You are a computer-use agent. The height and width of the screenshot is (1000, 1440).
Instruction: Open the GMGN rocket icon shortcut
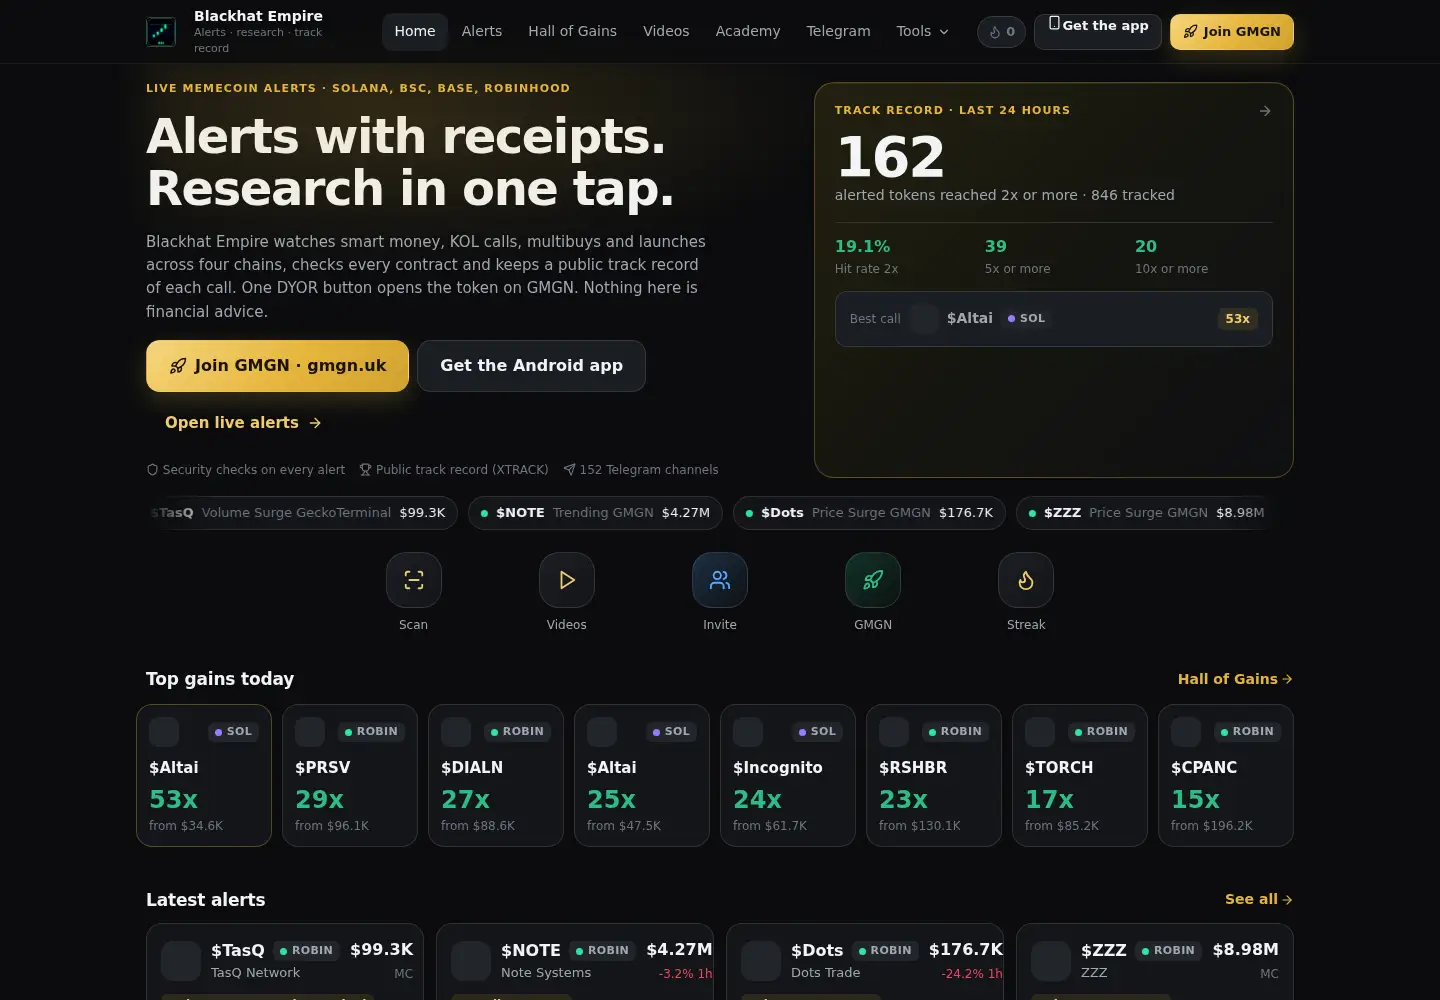[873, 580]
